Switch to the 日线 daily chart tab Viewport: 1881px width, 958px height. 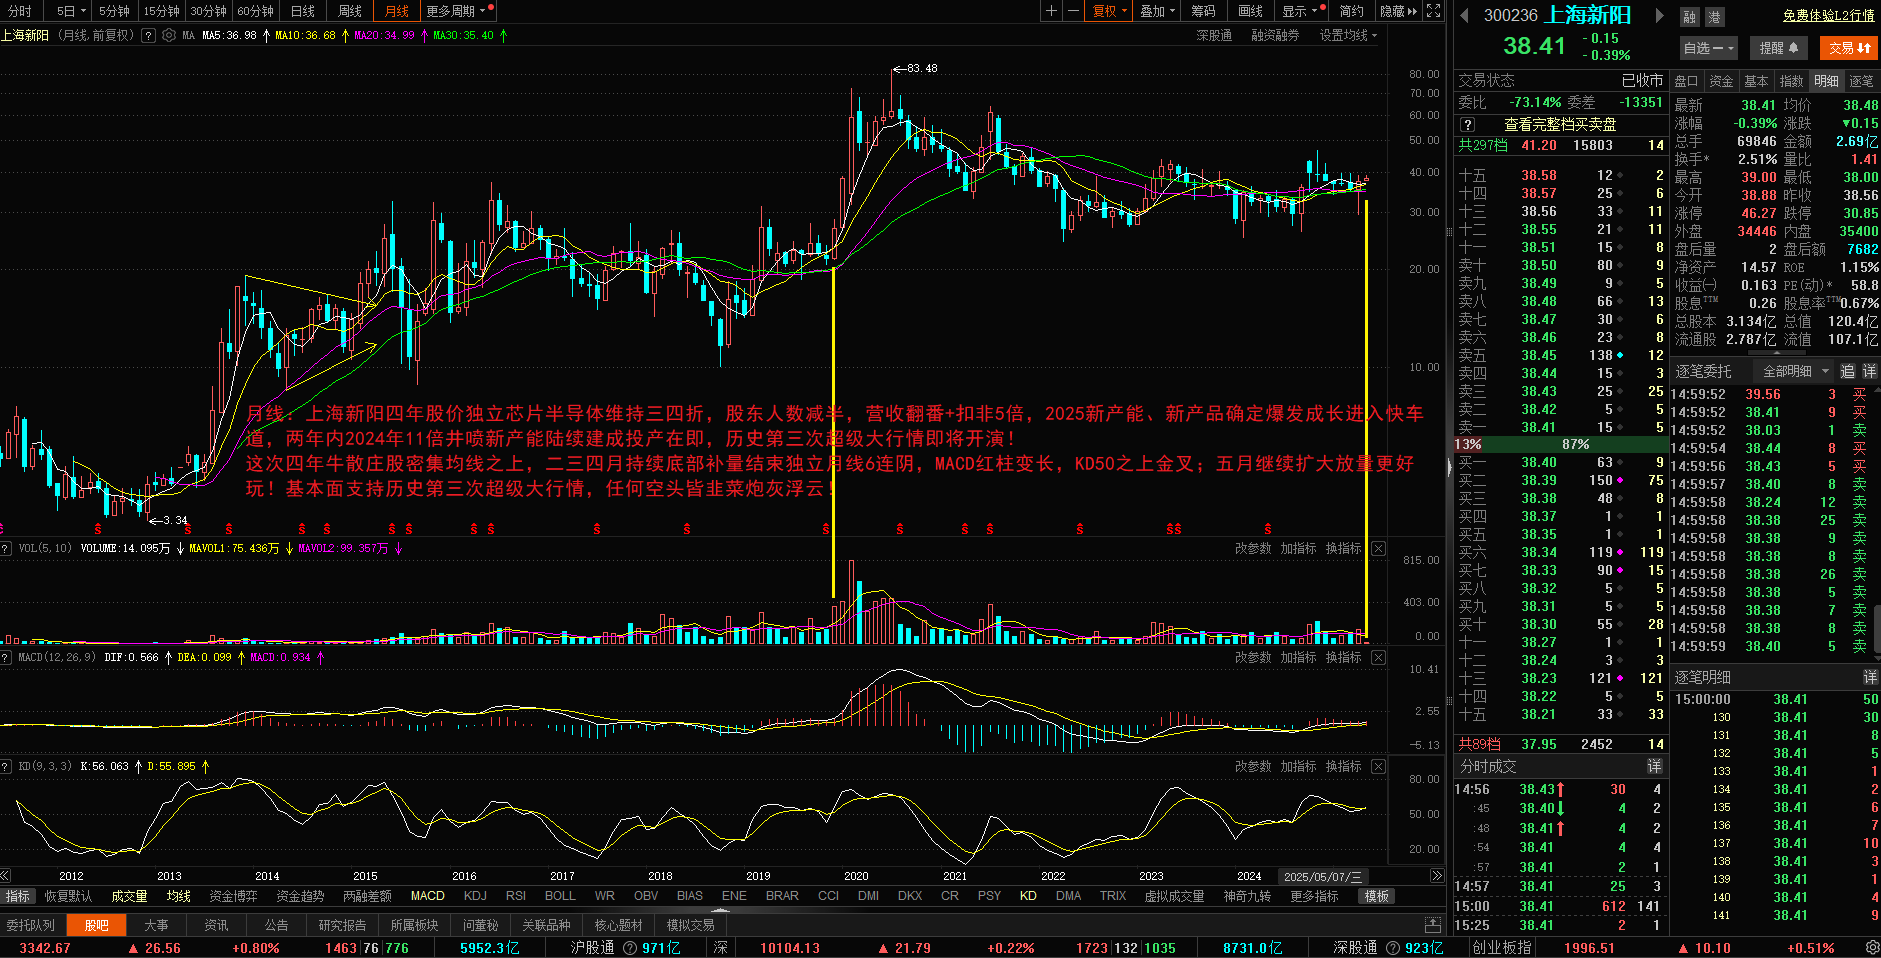[303, 11]
